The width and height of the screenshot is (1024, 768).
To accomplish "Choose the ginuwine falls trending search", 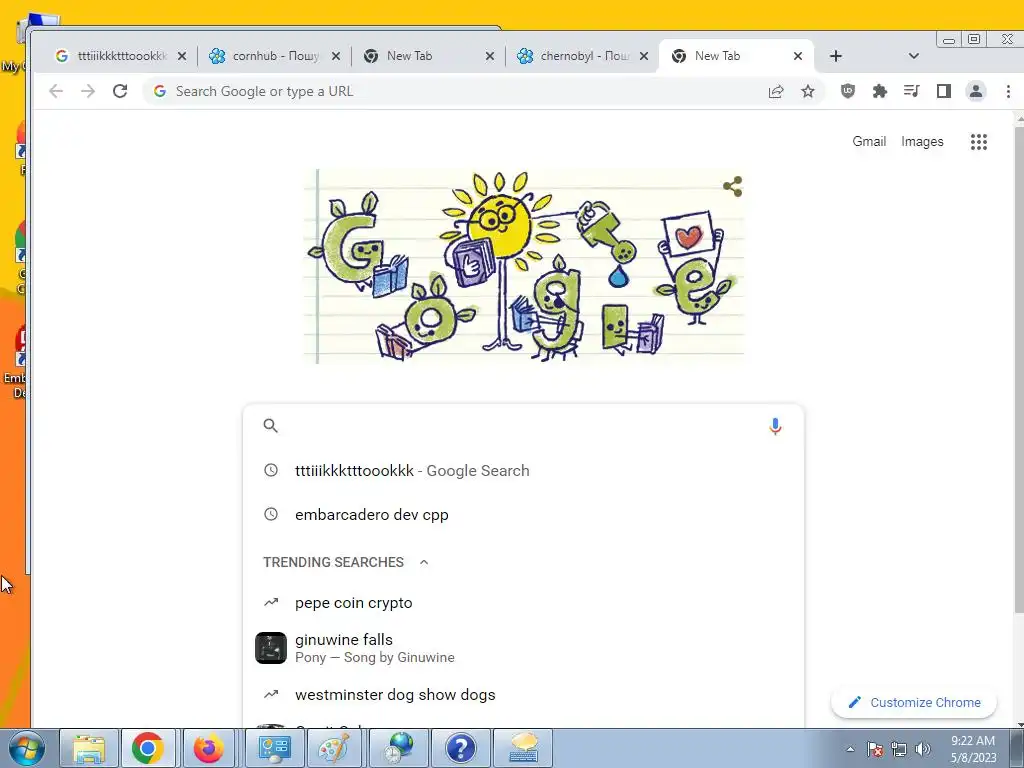I will [x=522, y=648].
